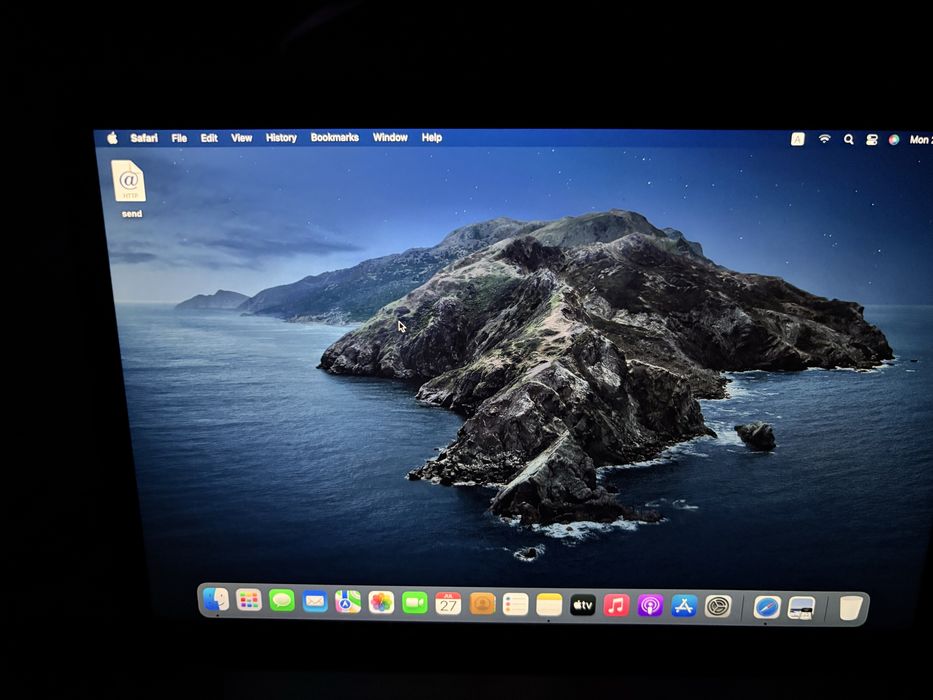Screen dimensions: 933x700
Task: Launch Messages from the Dock
Action: click(282, 601)
